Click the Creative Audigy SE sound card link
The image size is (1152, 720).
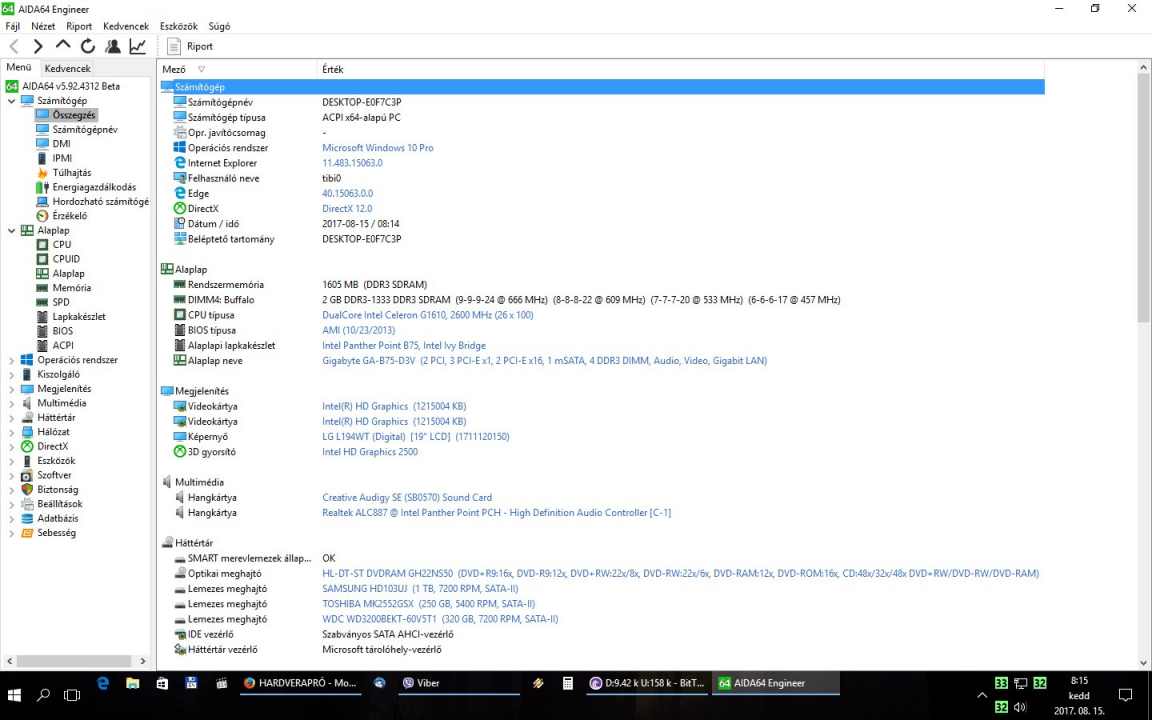click(407, 497)
